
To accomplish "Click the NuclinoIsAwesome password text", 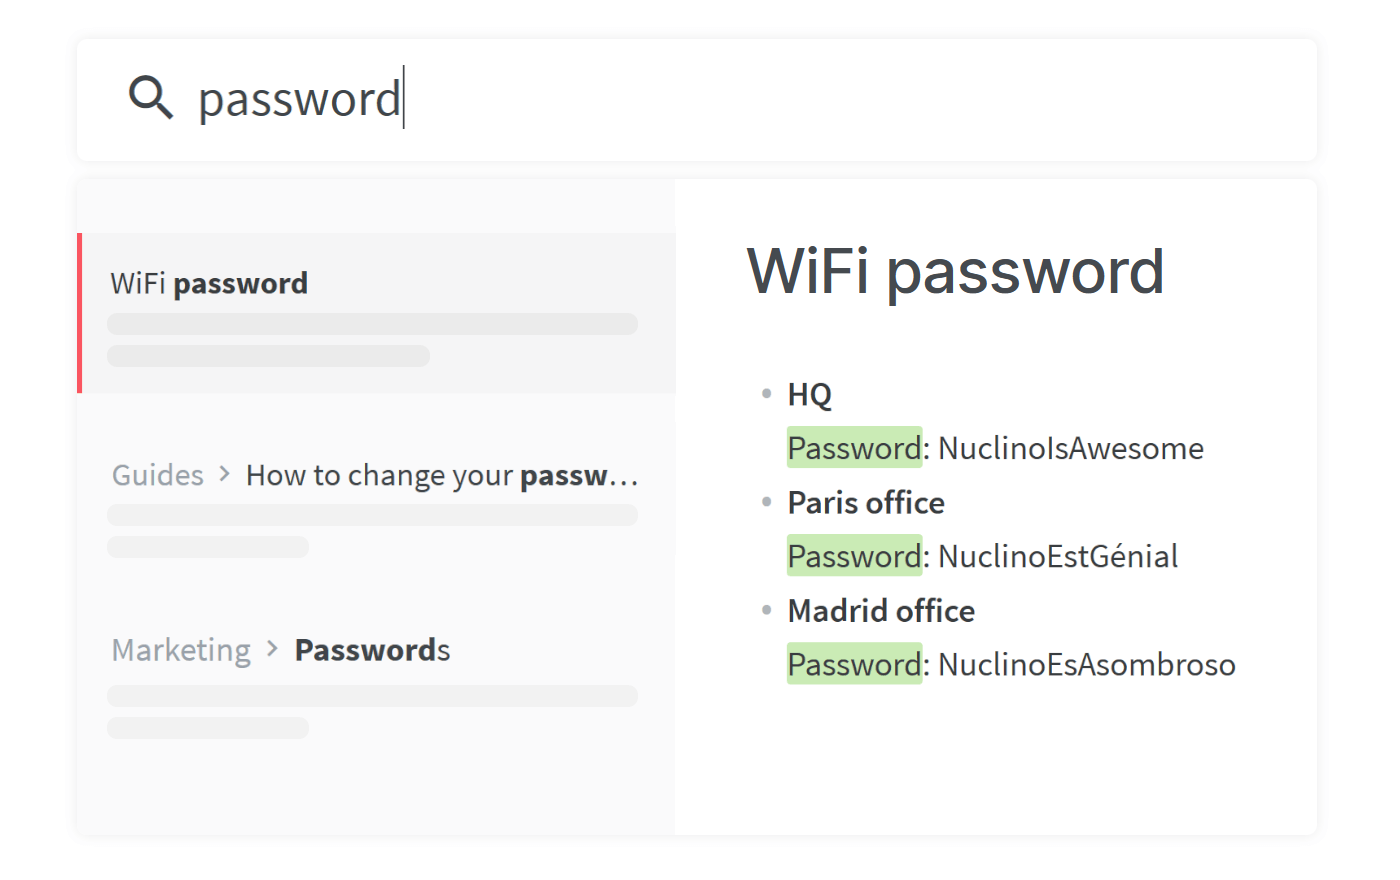I will [x=1070, y=448].
